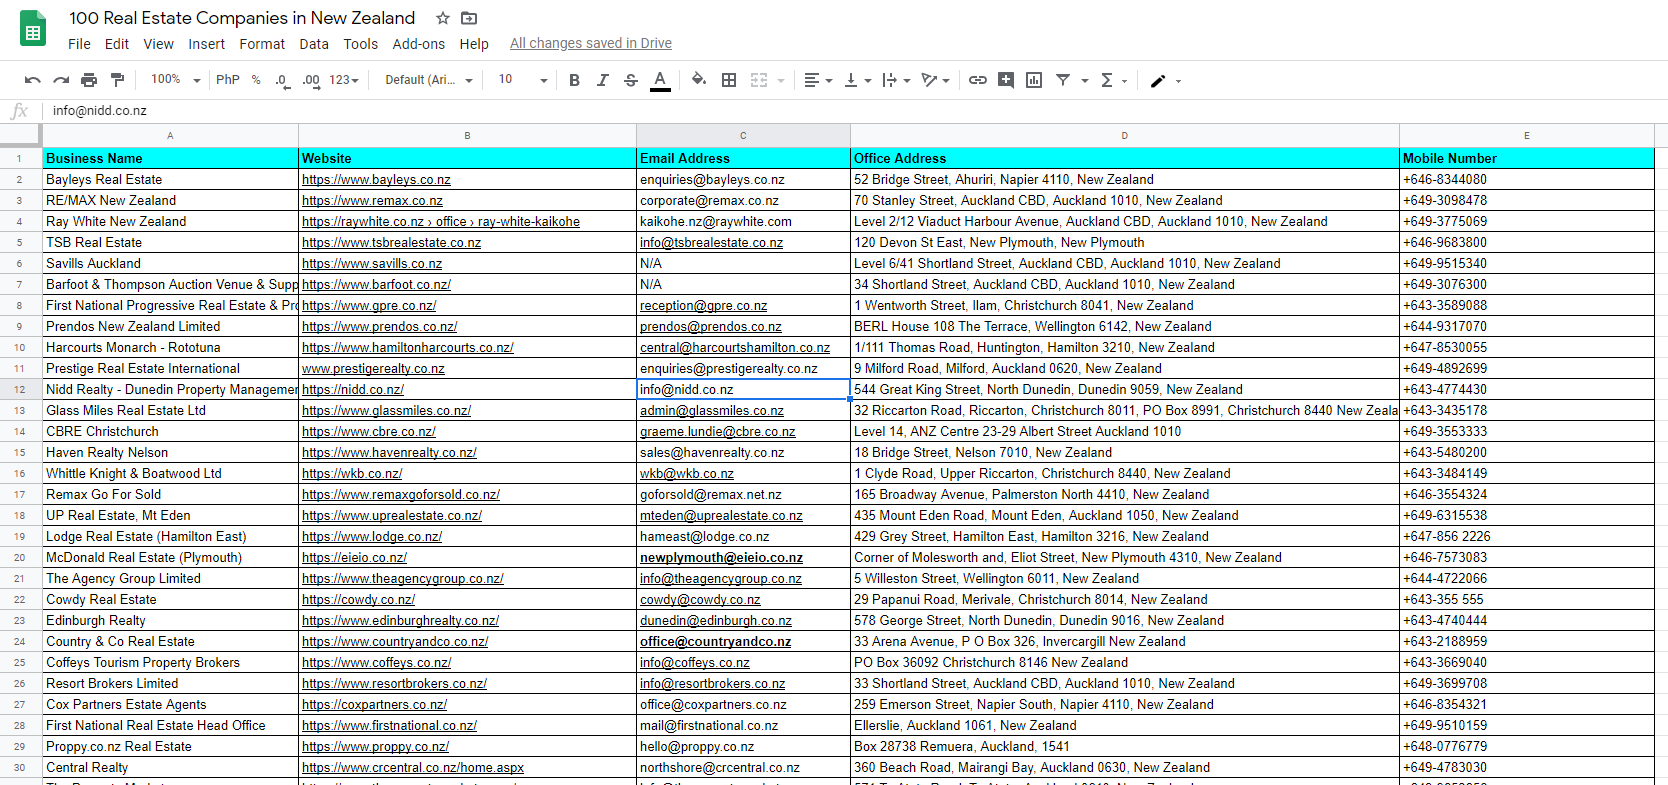Screen dimensions: 1668x785
Task: Click the document title text
Action: pyautogui.click(x=242, y=18)
